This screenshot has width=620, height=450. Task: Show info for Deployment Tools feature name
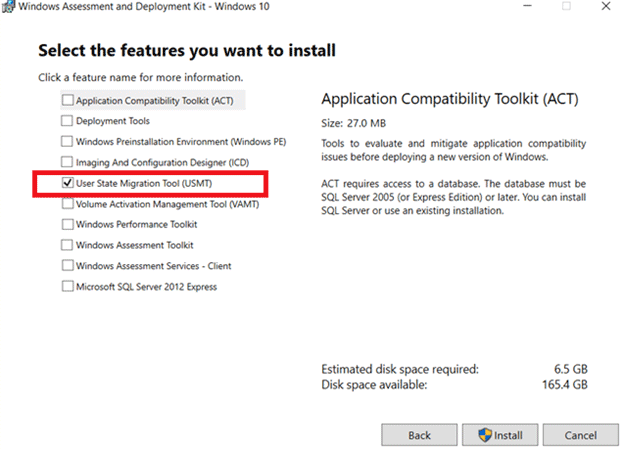113,121
